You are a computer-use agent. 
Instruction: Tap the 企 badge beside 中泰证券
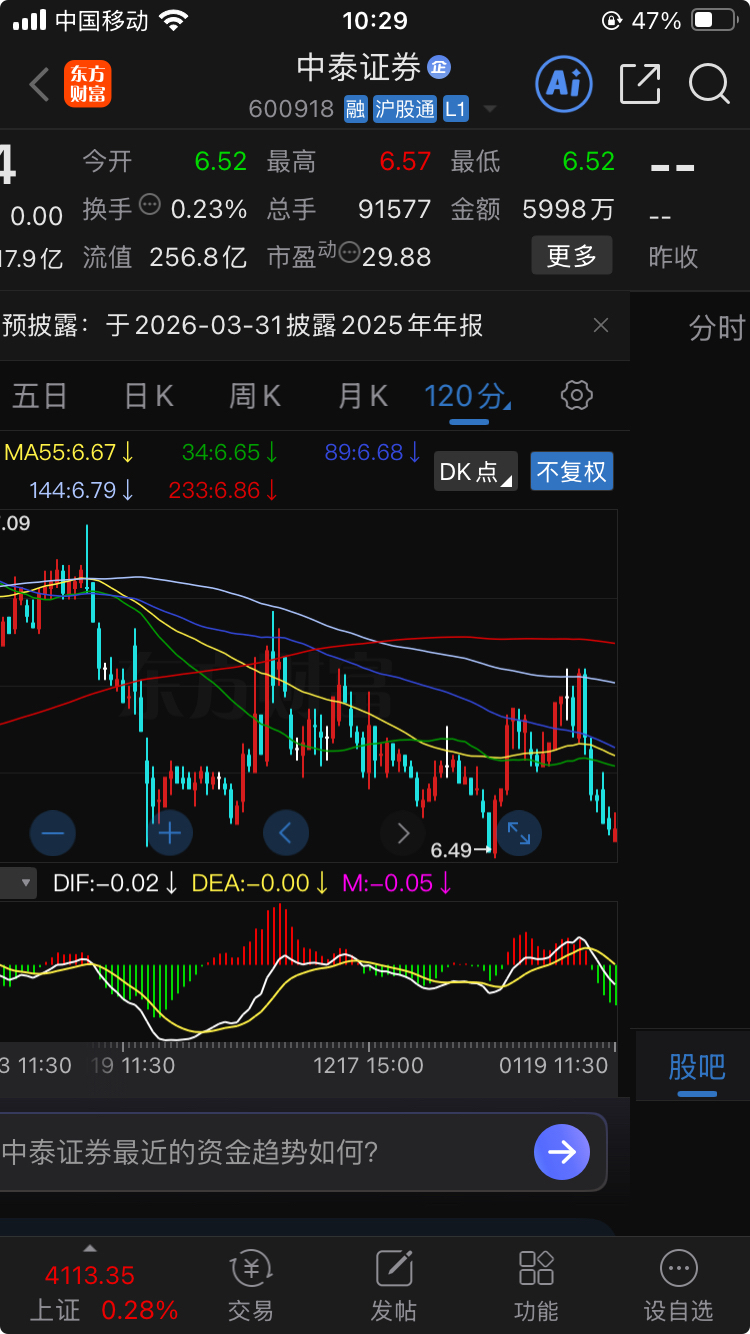(439, 67)
